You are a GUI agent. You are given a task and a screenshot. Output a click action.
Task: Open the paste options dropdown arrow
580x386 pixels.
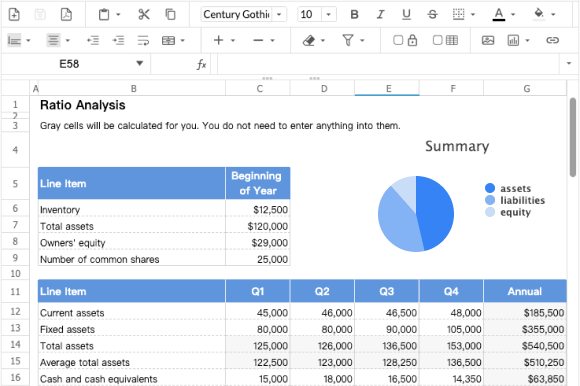point(118,15)
